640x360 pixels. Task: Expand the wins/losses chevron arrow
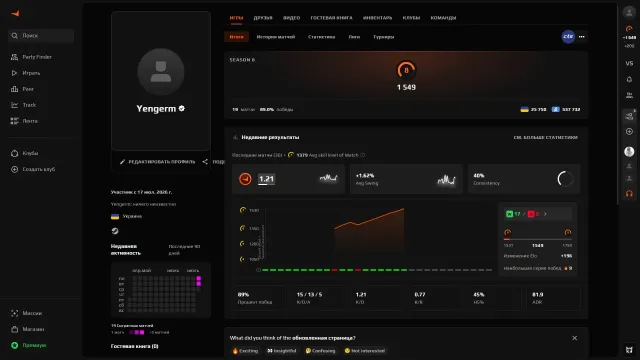(x=545, y=214)
